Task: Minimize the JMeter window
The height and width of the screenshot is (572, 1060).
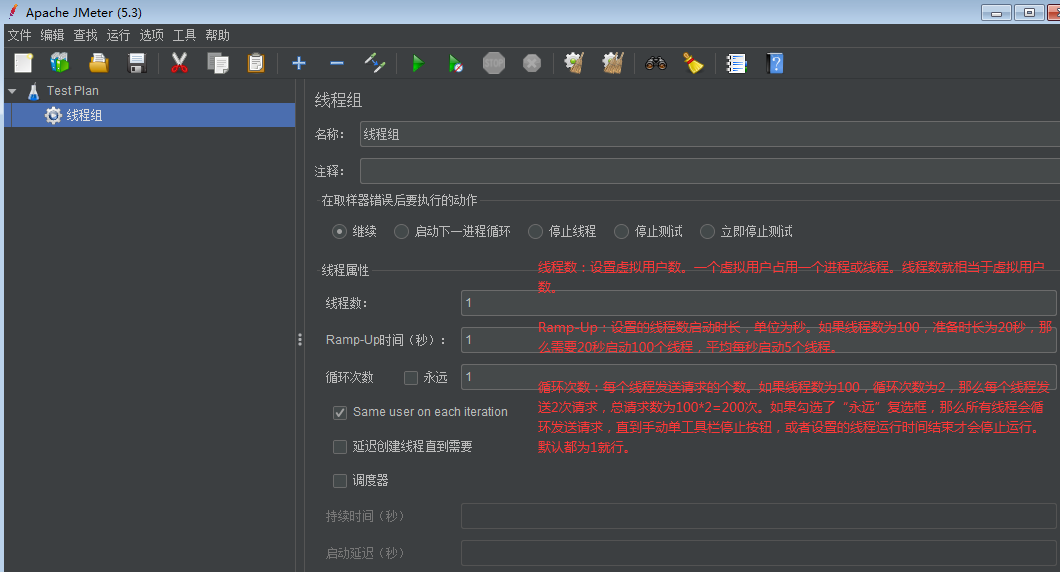Action: [996, 12]
